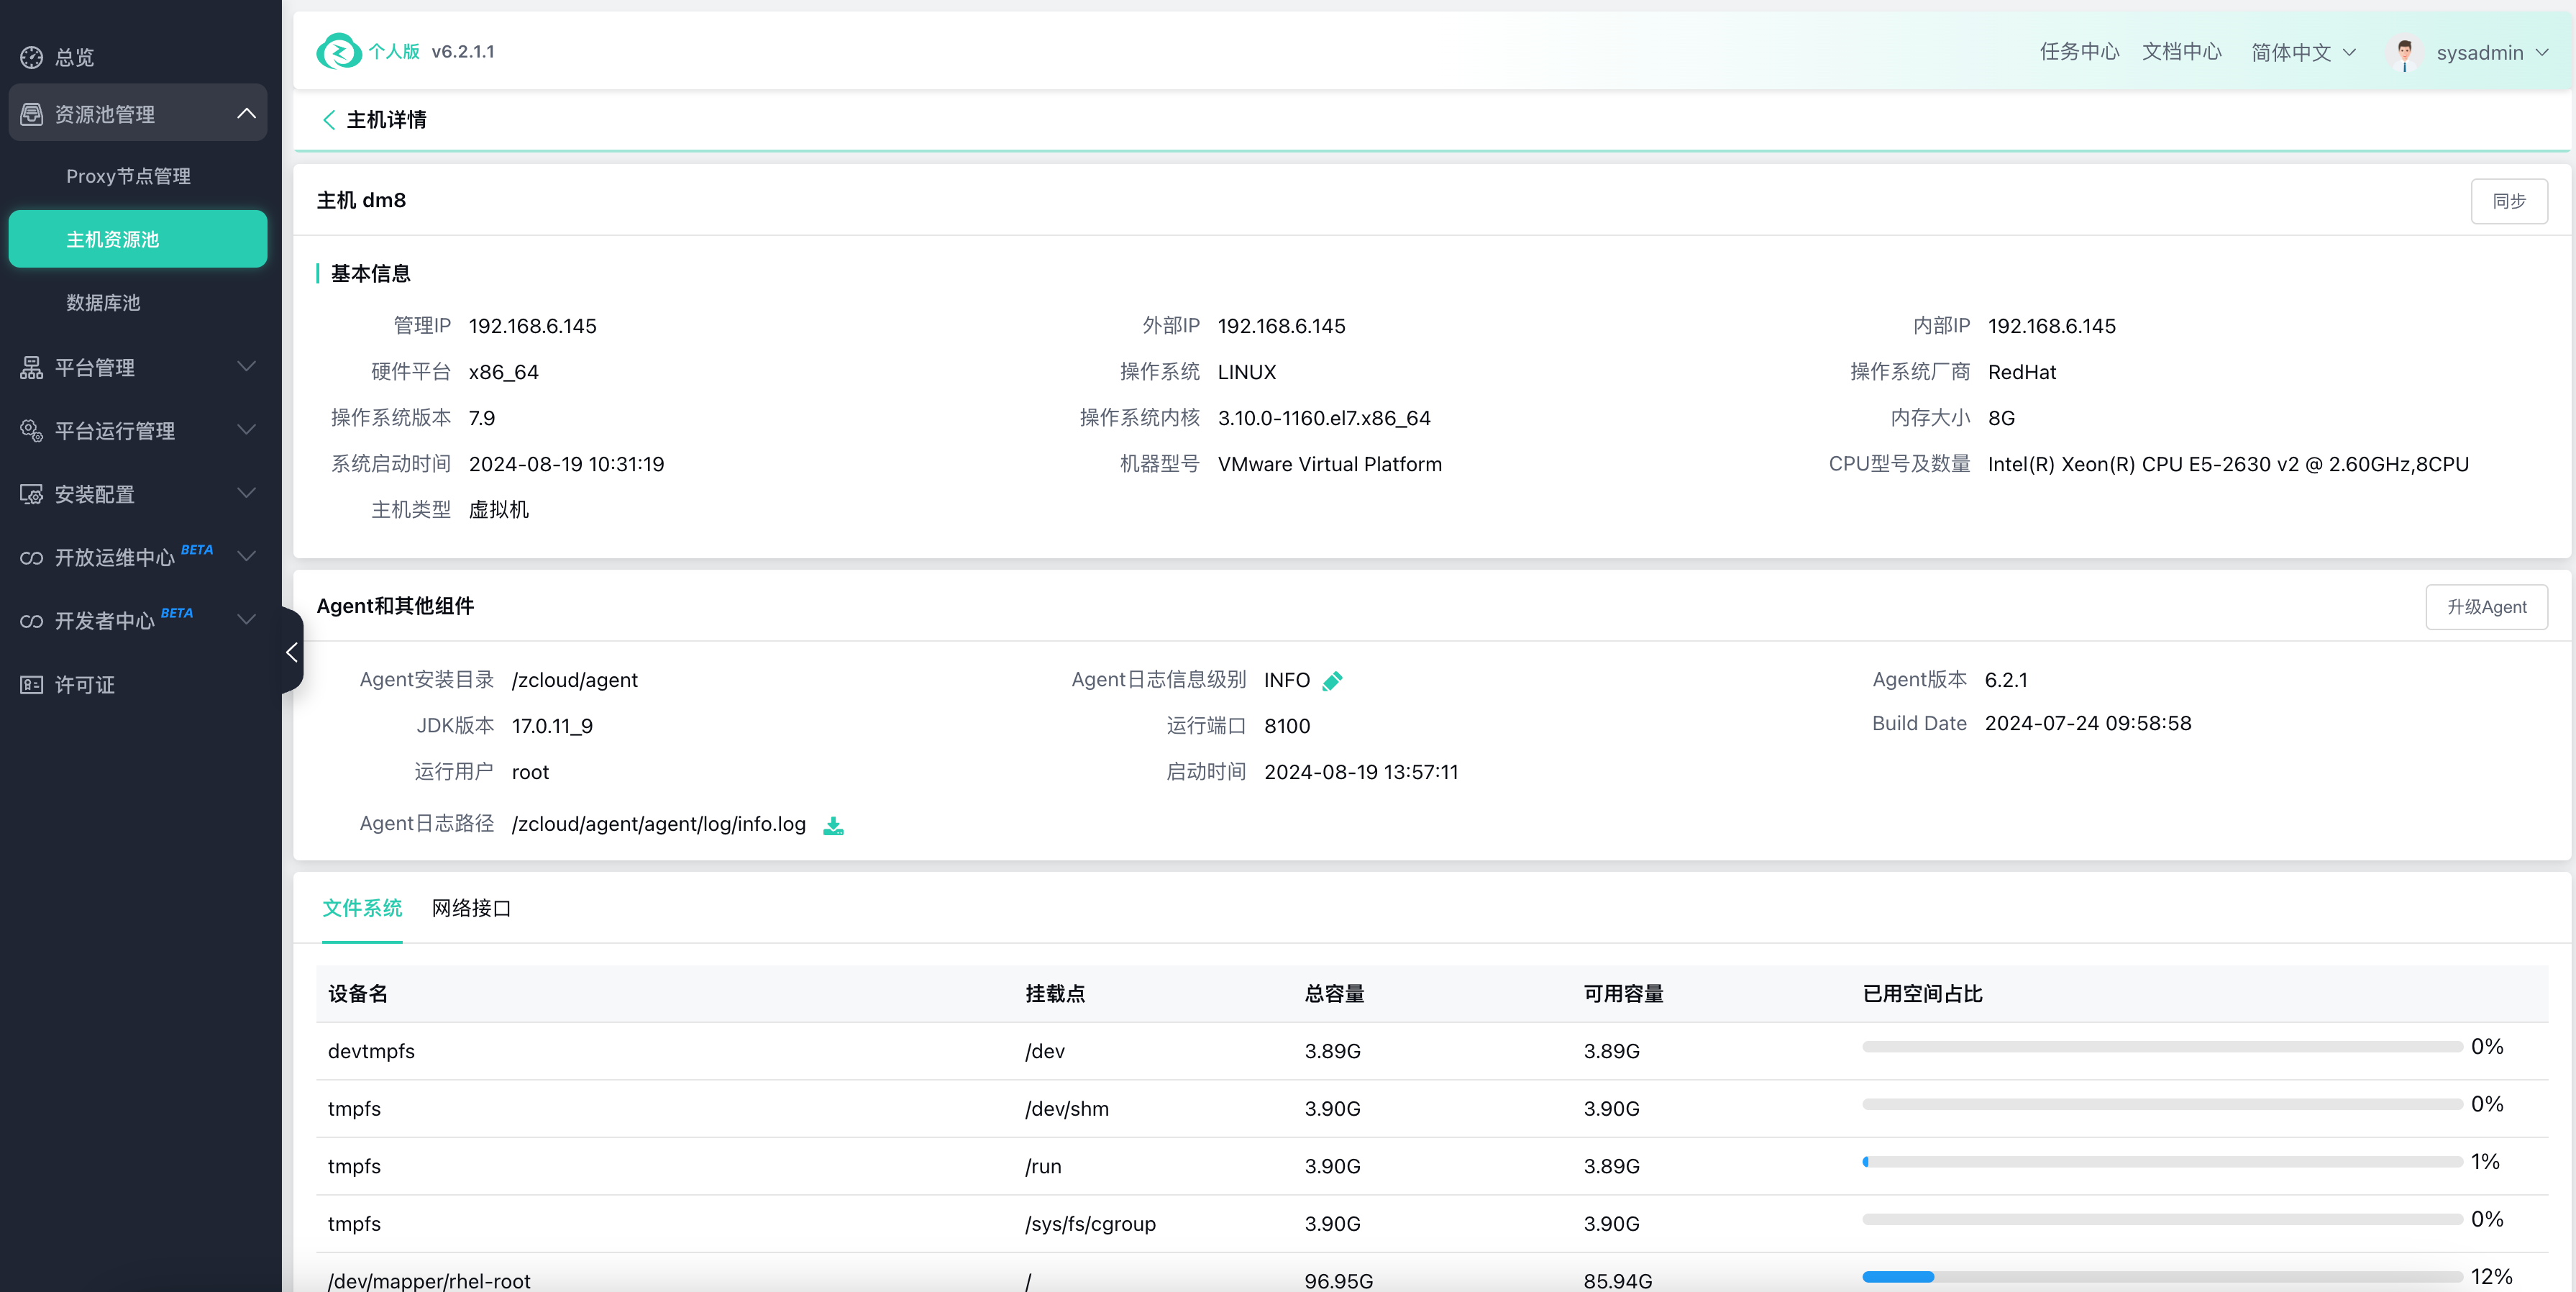Screen dimensions: 2576x1292
Task: Expand the 平台运行管理 menu section
Action: pyautogui.click(x=246, y=430)
